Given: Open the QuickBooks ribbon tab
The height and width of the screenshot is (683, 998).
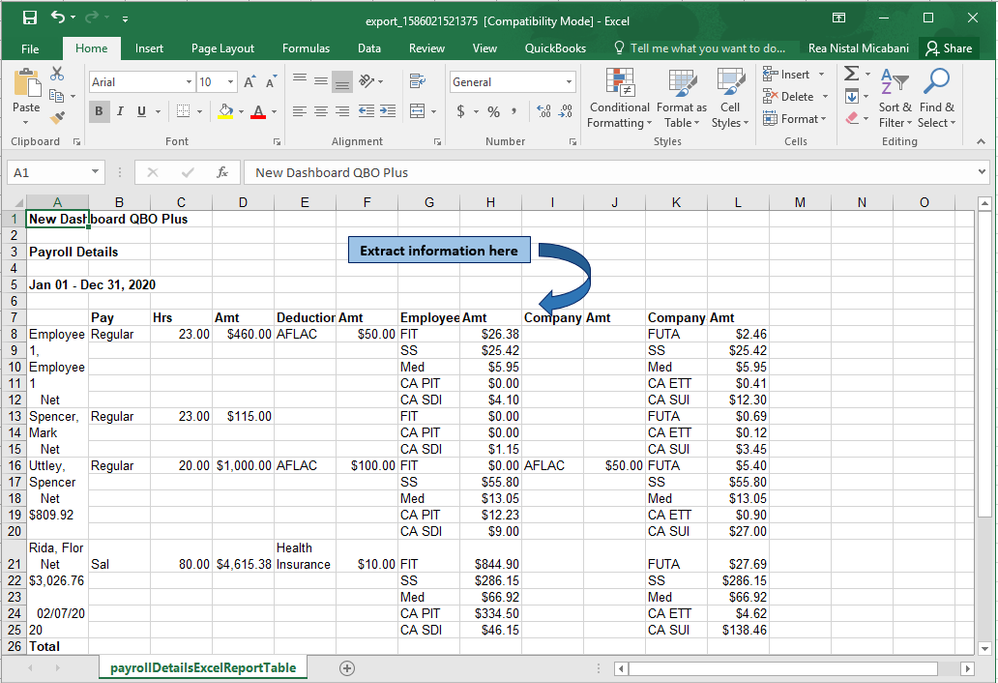Looking at the screenshot, I should 555,48.
